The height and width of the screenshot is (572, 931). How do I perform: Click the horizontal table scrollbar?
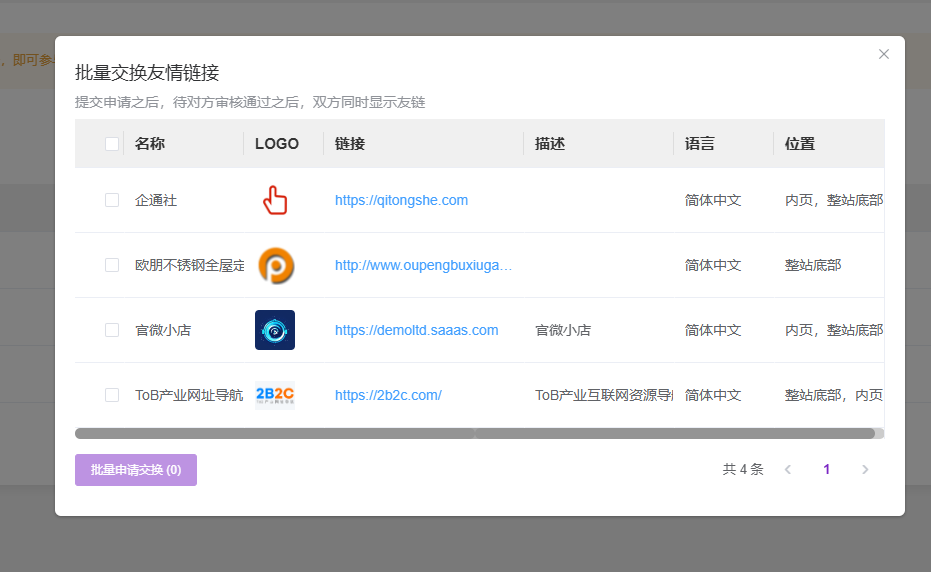tap(475, 434)
